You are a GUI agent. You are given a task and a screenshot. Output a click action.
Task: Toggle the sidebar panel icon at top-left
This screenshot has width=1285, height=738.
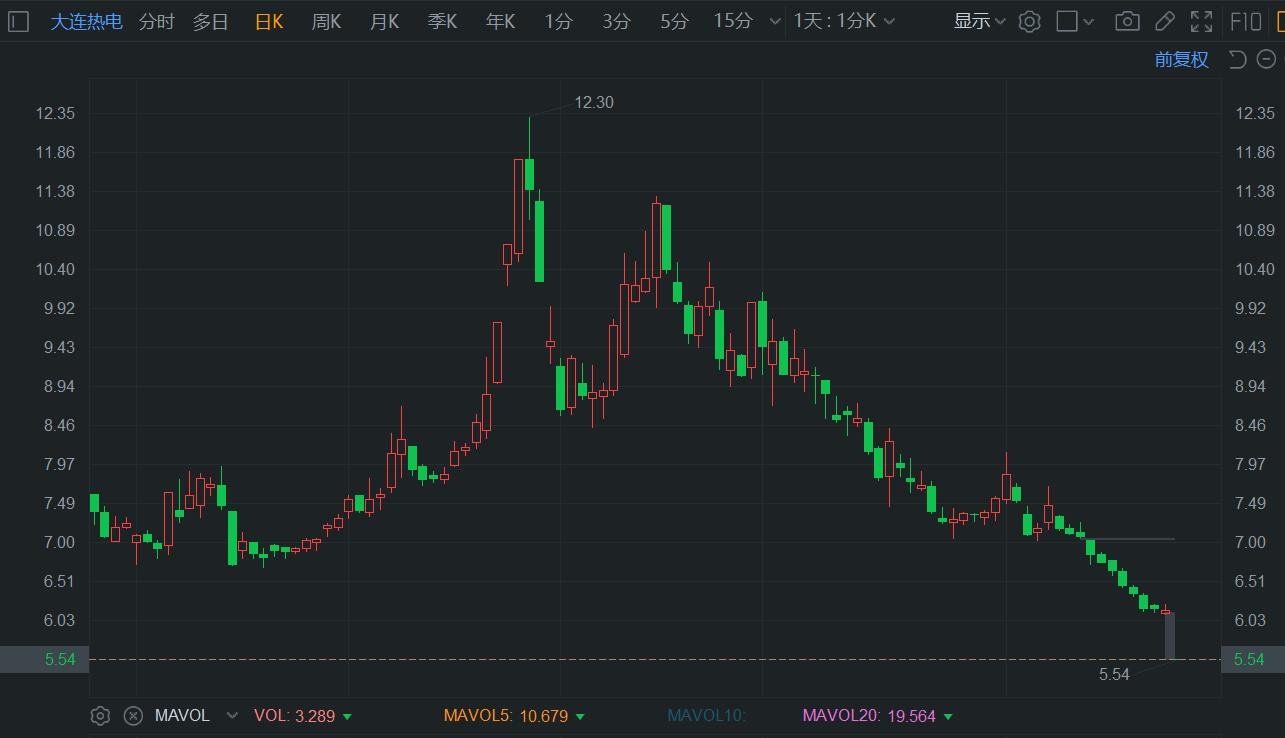(x=17, y=21)
